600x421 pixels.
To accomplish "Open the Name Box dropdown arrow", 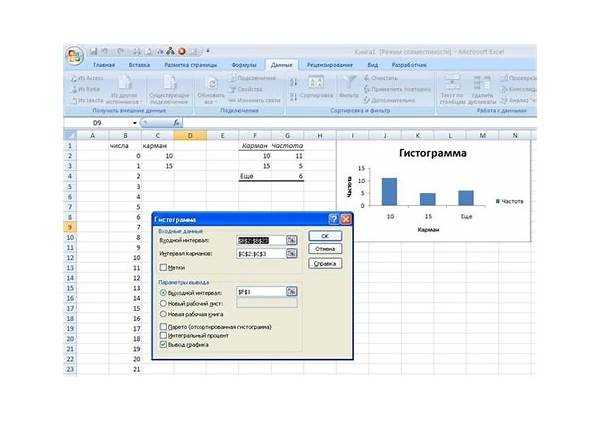I will [x=135, y=123].
